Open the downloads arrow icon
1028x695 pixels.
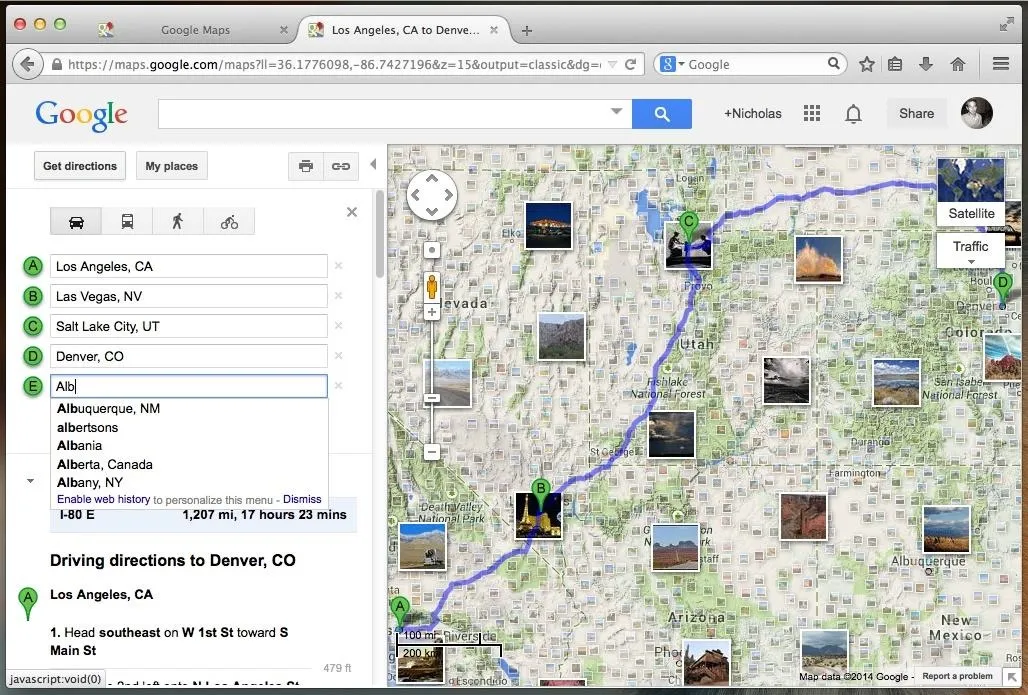point(926,64)
